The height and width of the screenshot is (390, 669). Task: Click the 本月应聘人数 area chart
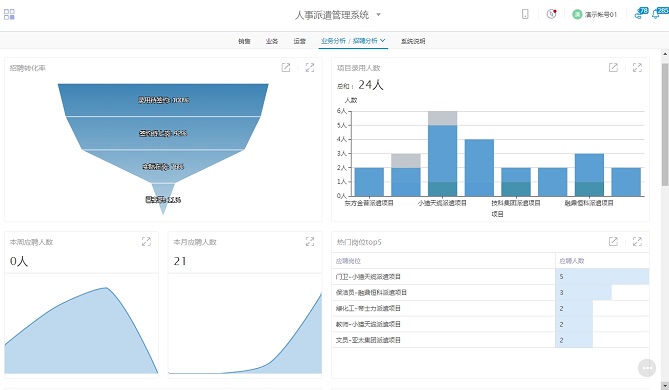point(245,334)
